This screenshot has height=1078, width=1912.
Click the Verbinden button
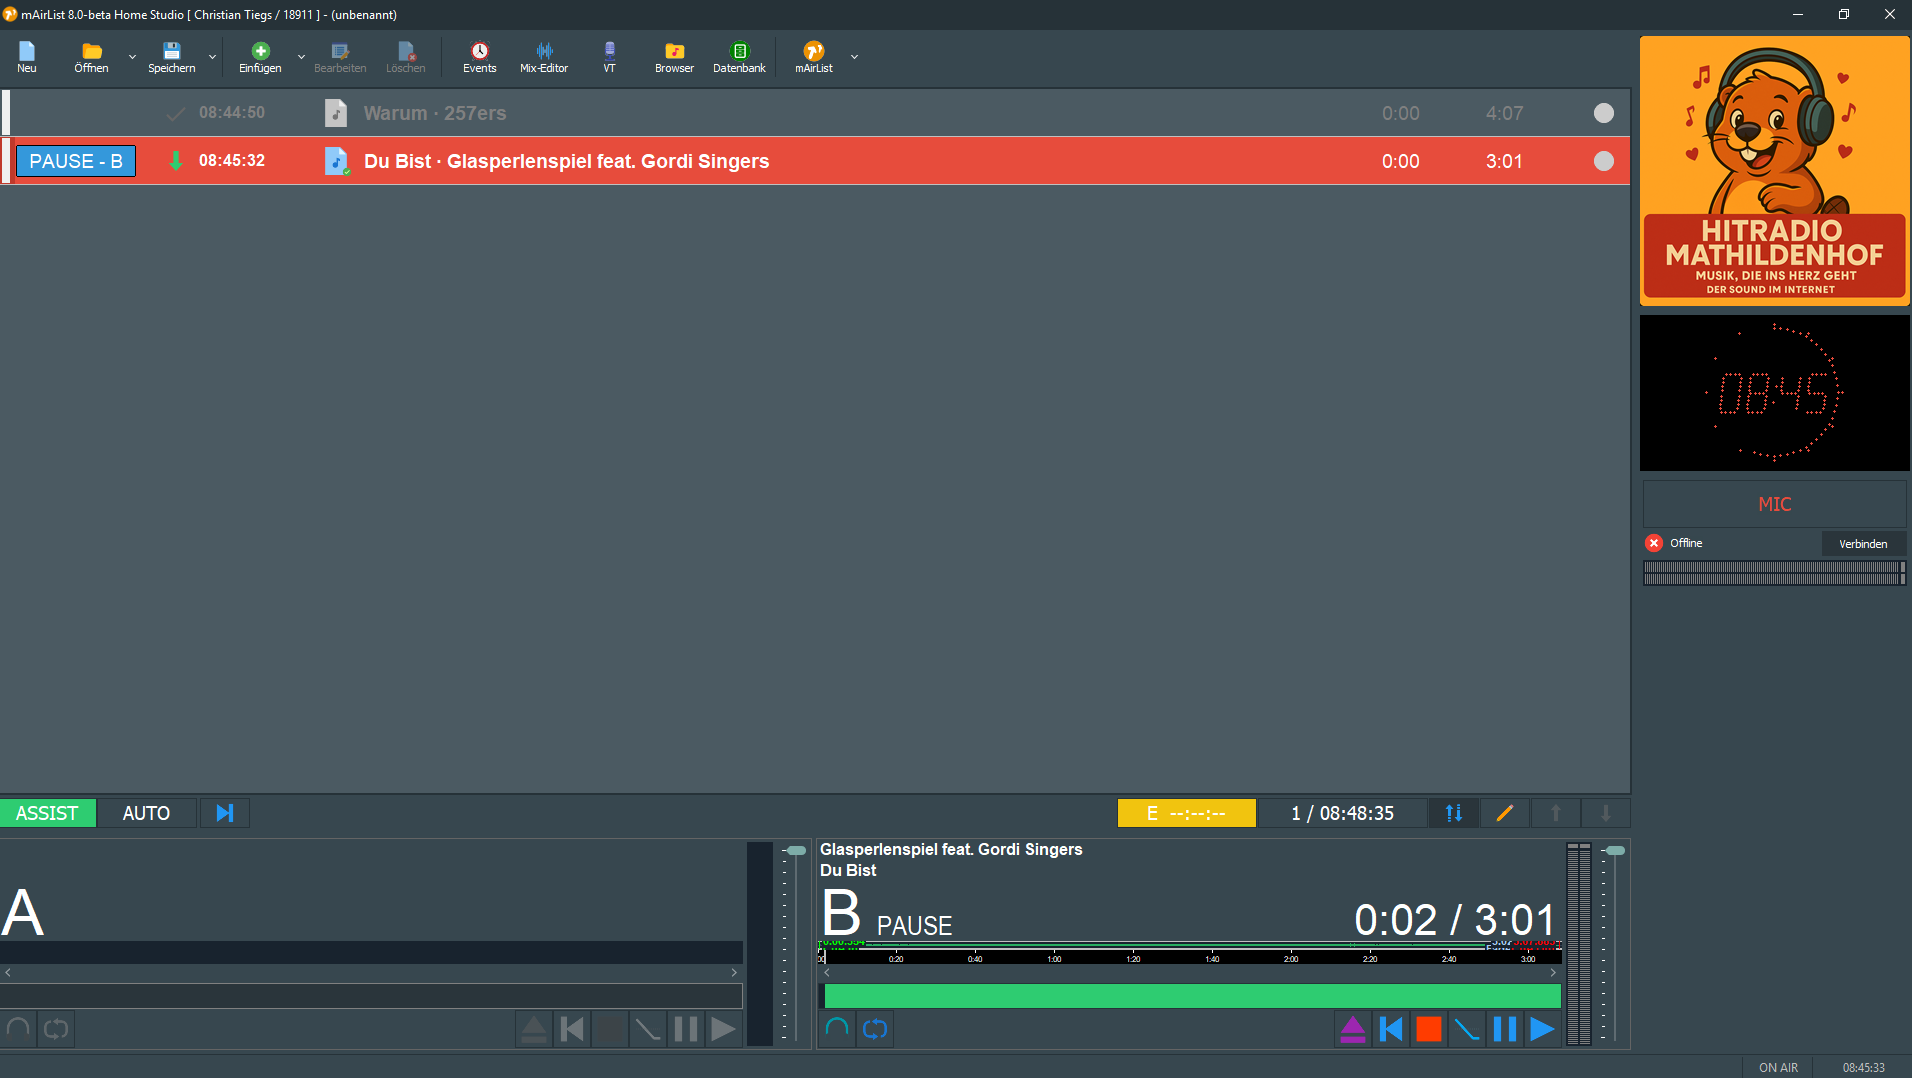click(1863, 544)
